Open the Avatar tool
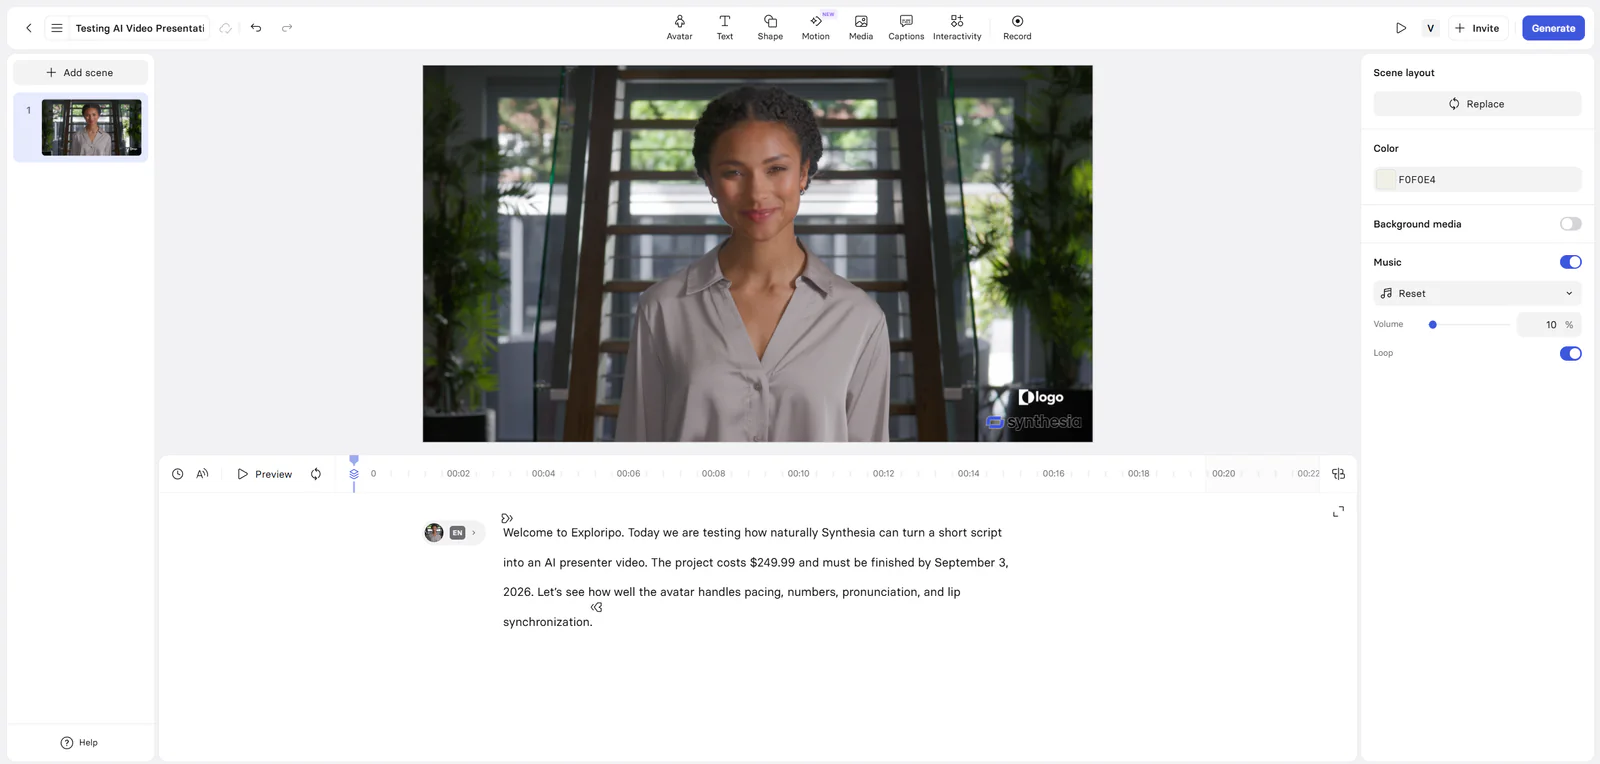Image resolution: width=1600 pixels, height=764 pixels. 679,28
